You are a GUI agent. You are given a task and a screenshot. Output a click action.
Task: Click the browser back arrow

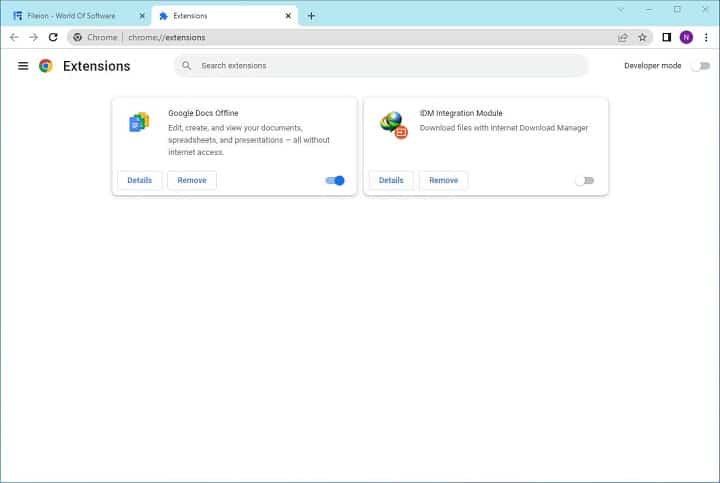[14, 37]
